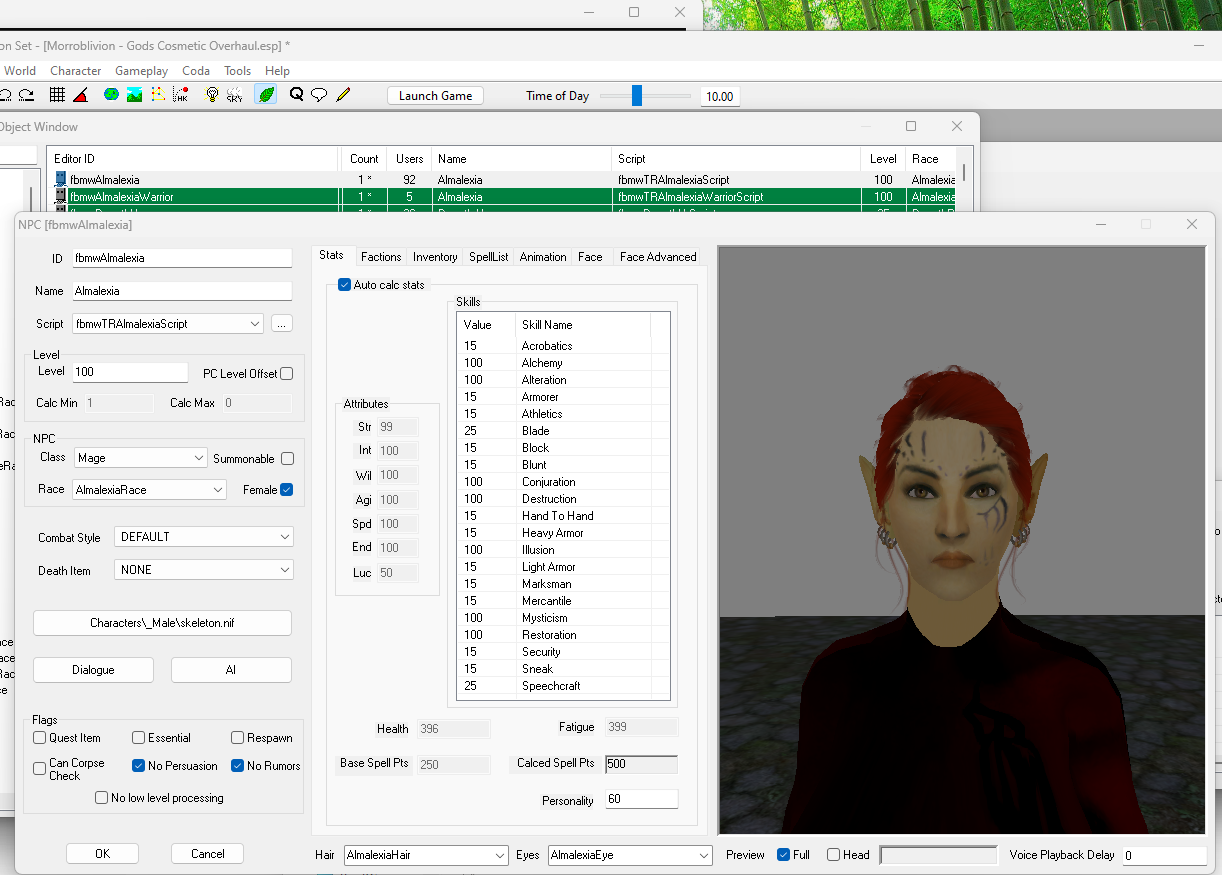
Task: Open world globe toolbar icon
Action: 111,95
